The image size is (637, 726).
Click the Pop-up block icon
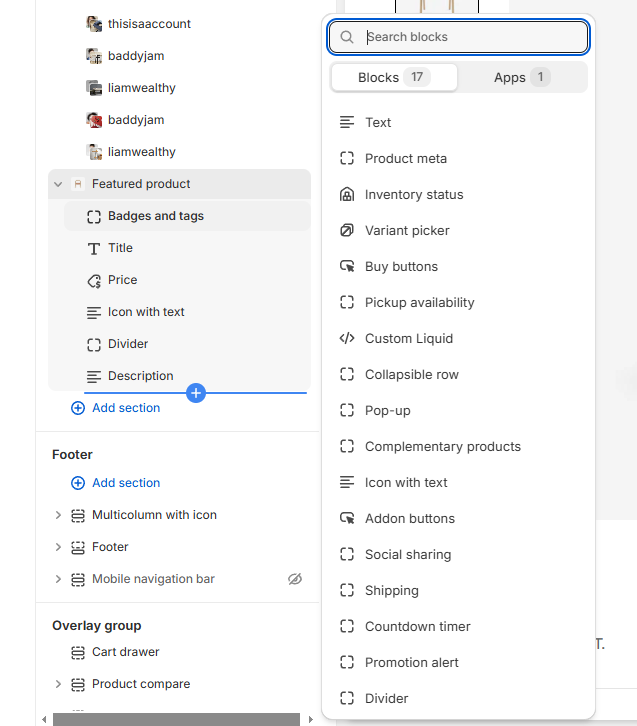point(347,411)
